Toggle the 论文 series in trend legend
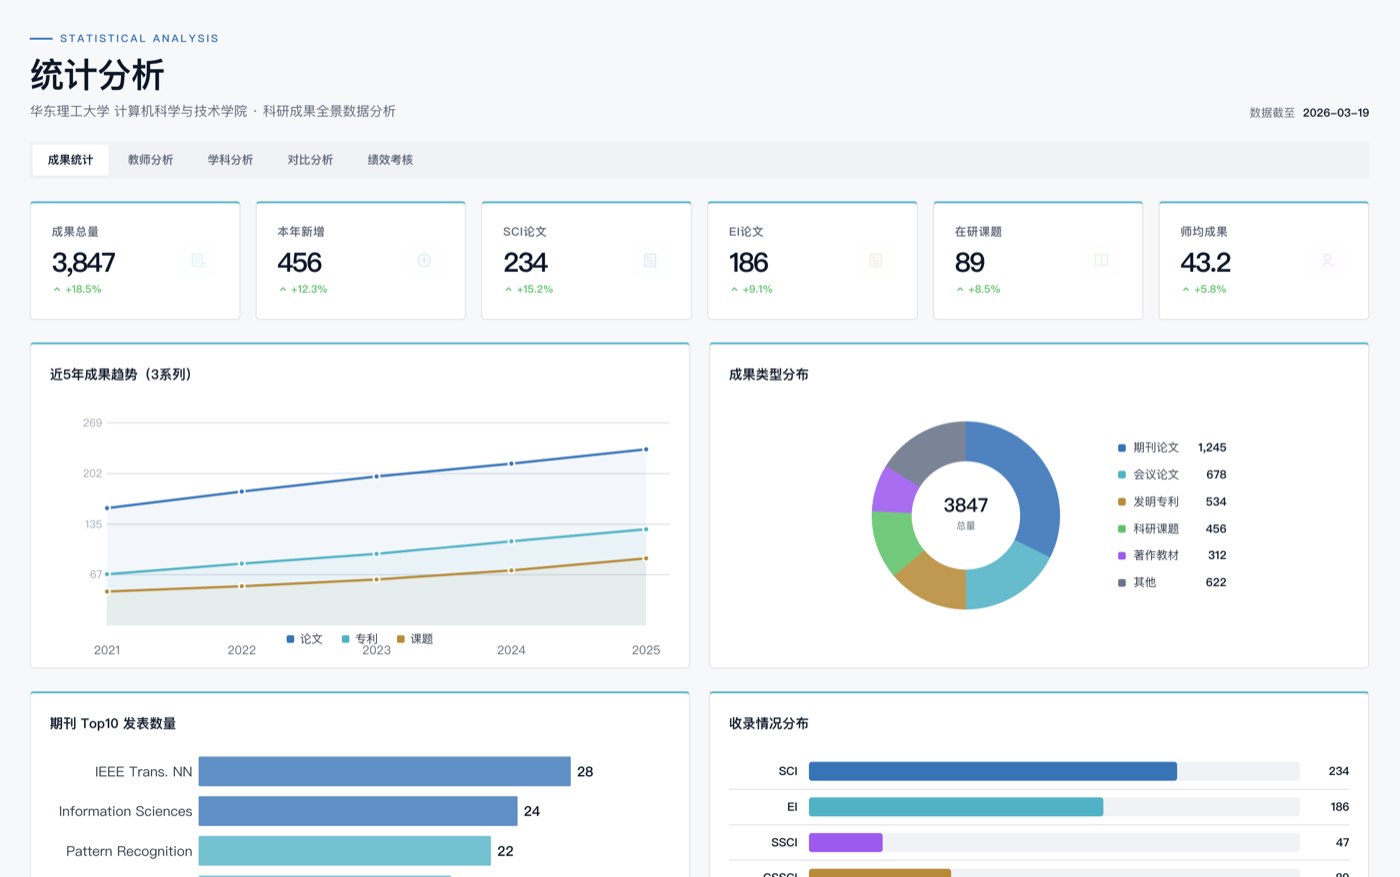Image resolution: width=1400 pixels, height=877 pixels. 305,639
